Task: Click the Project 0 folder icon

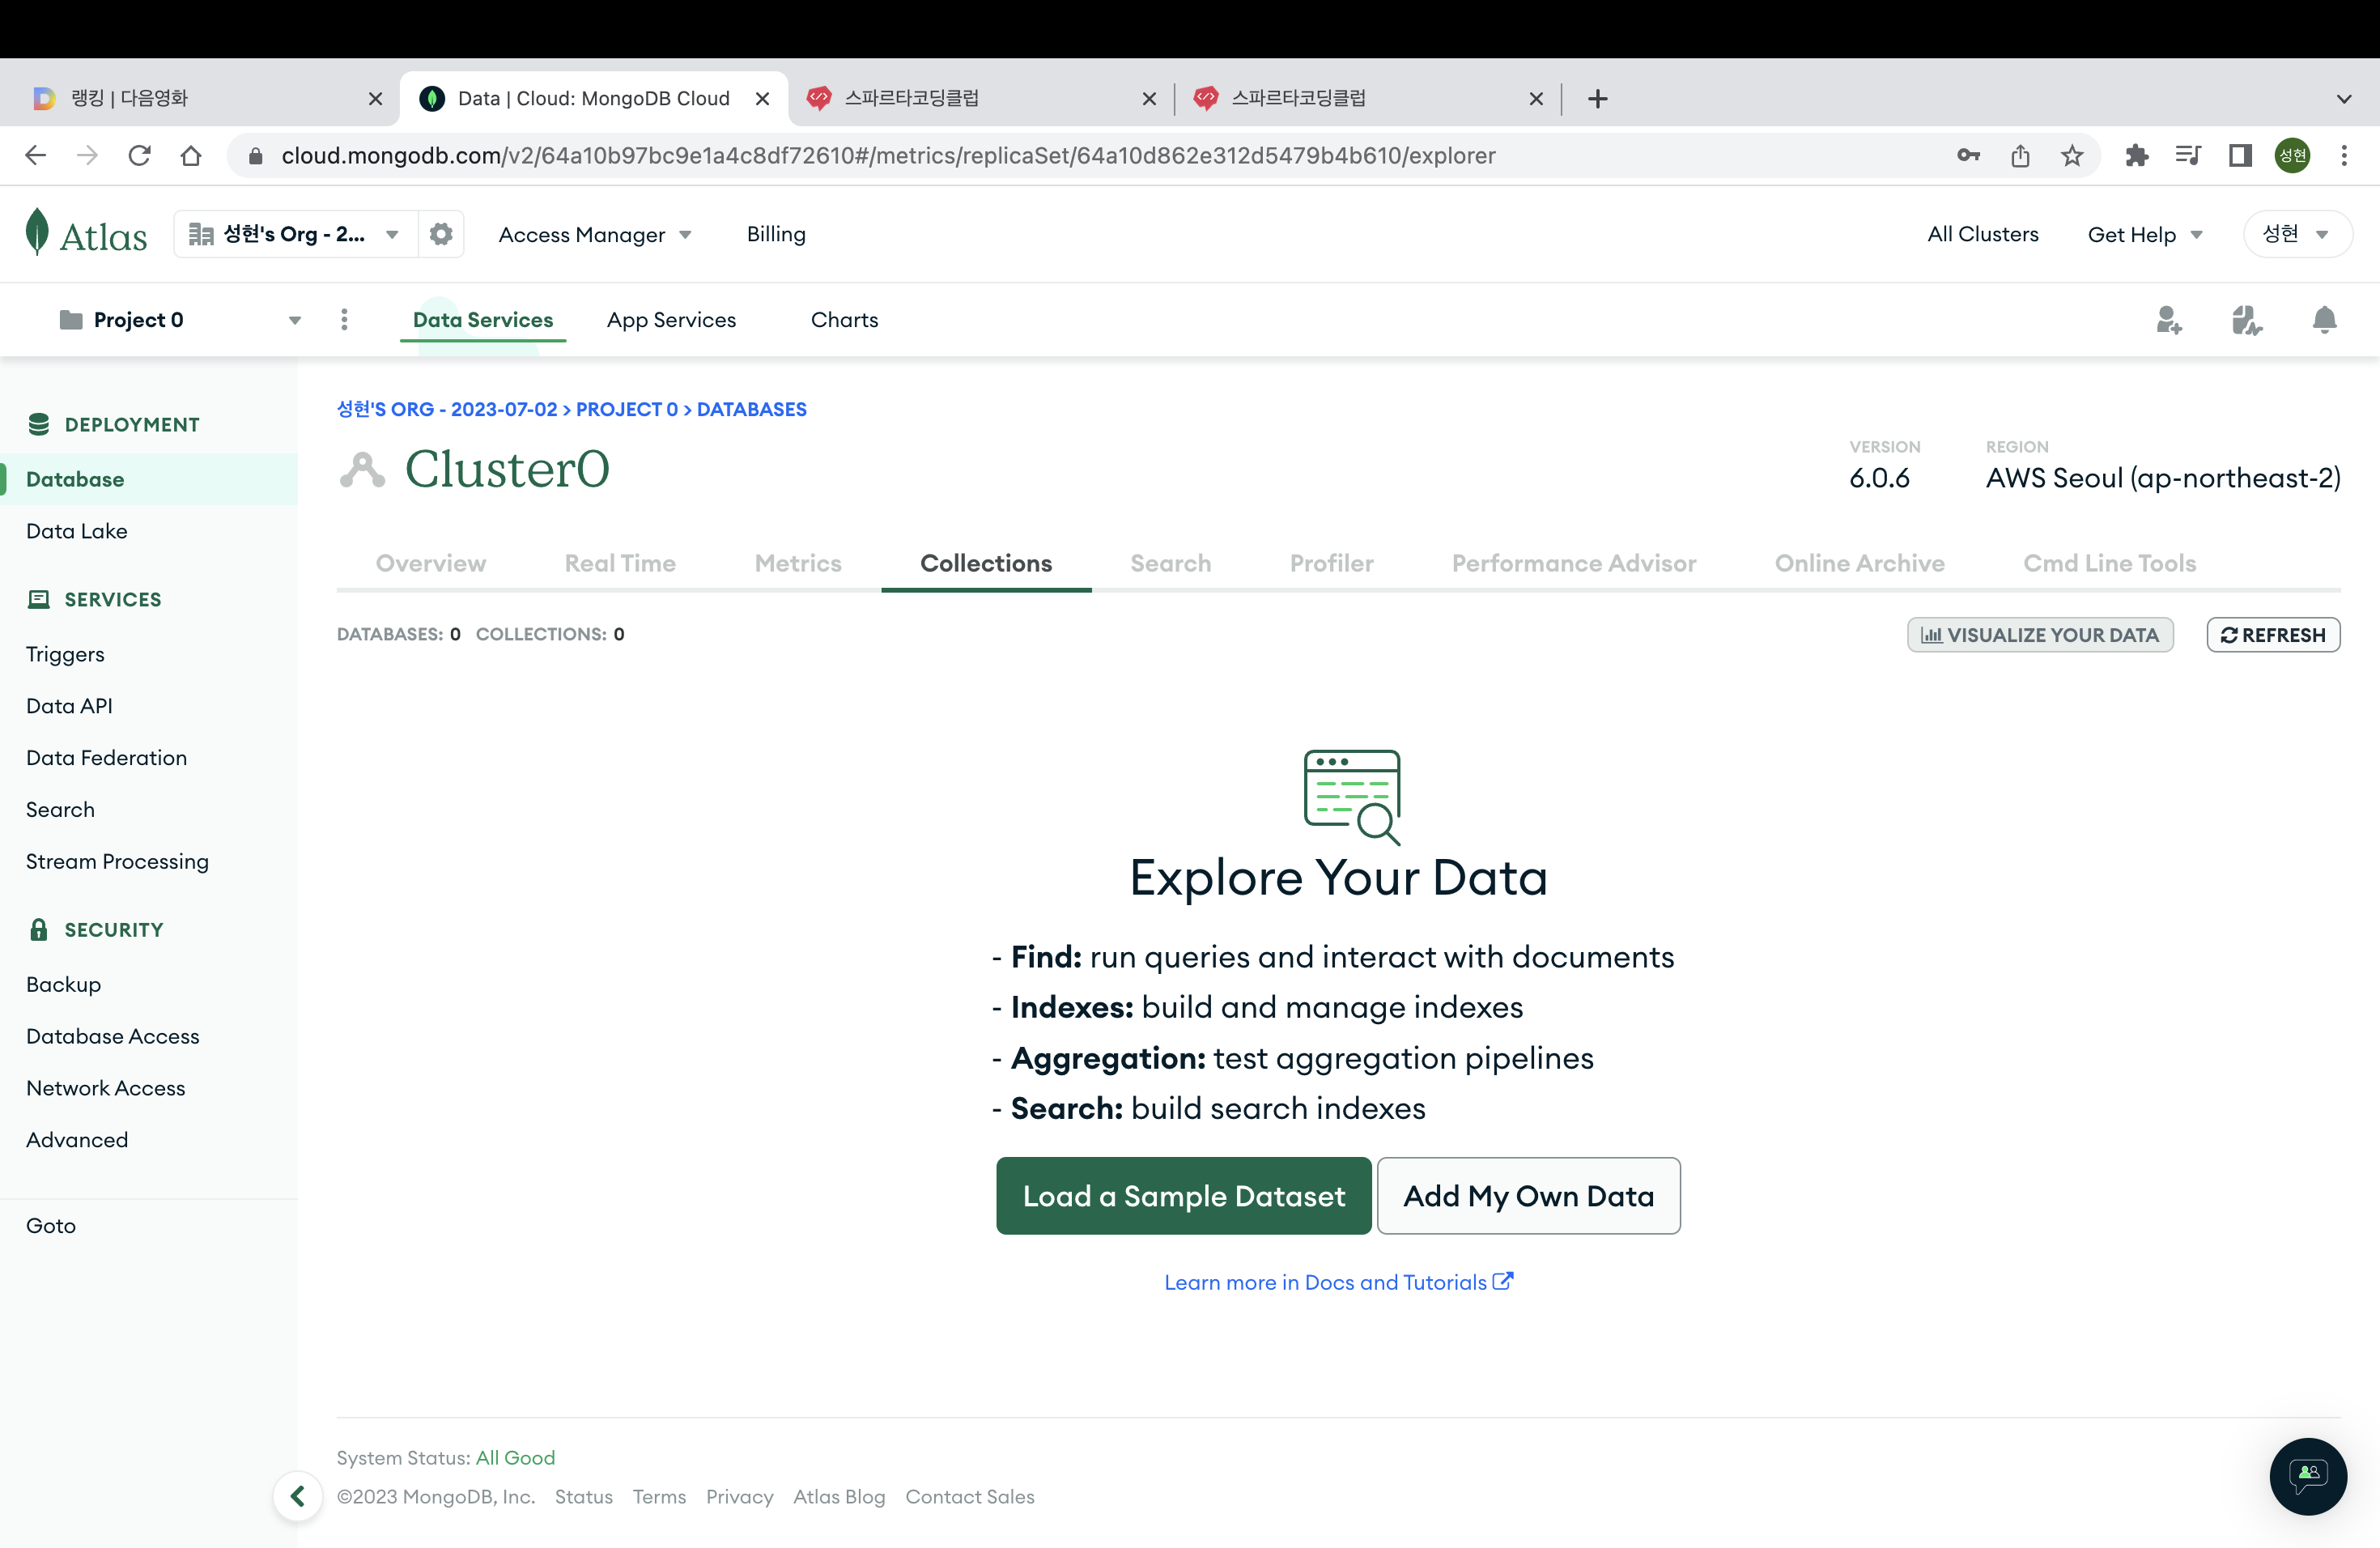Action: (71, 319)
